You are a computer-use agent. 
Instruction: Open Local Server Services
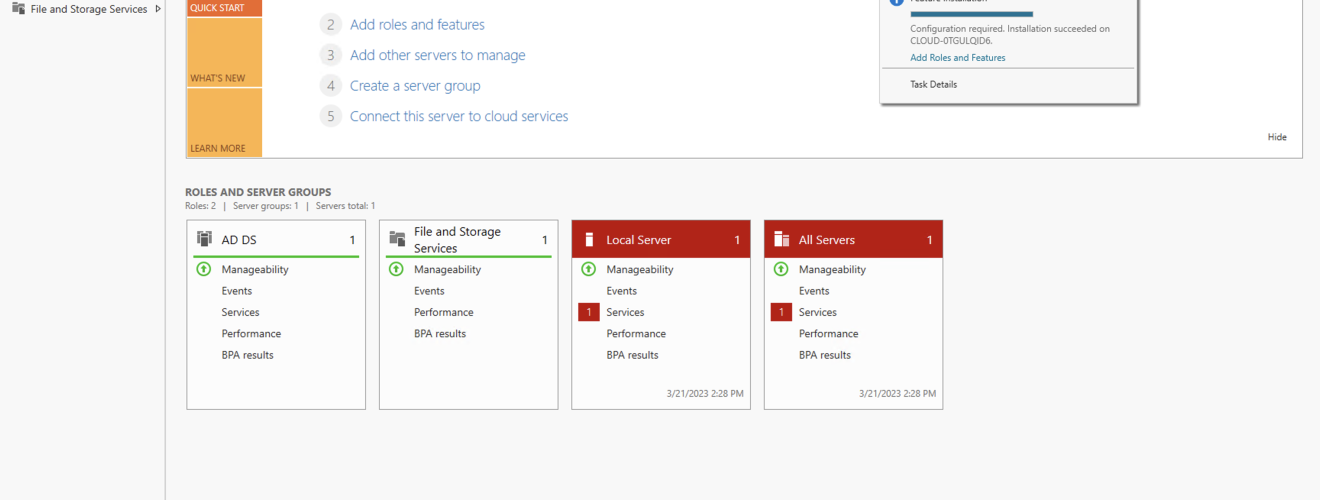[x=625, y=312]
